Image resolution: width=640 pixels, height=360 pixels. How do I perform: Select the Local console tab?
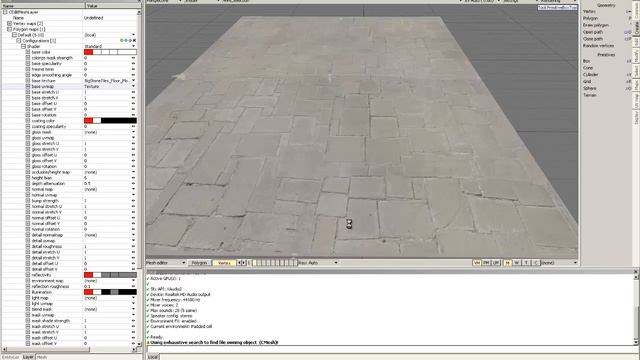(x=153, y=357)
